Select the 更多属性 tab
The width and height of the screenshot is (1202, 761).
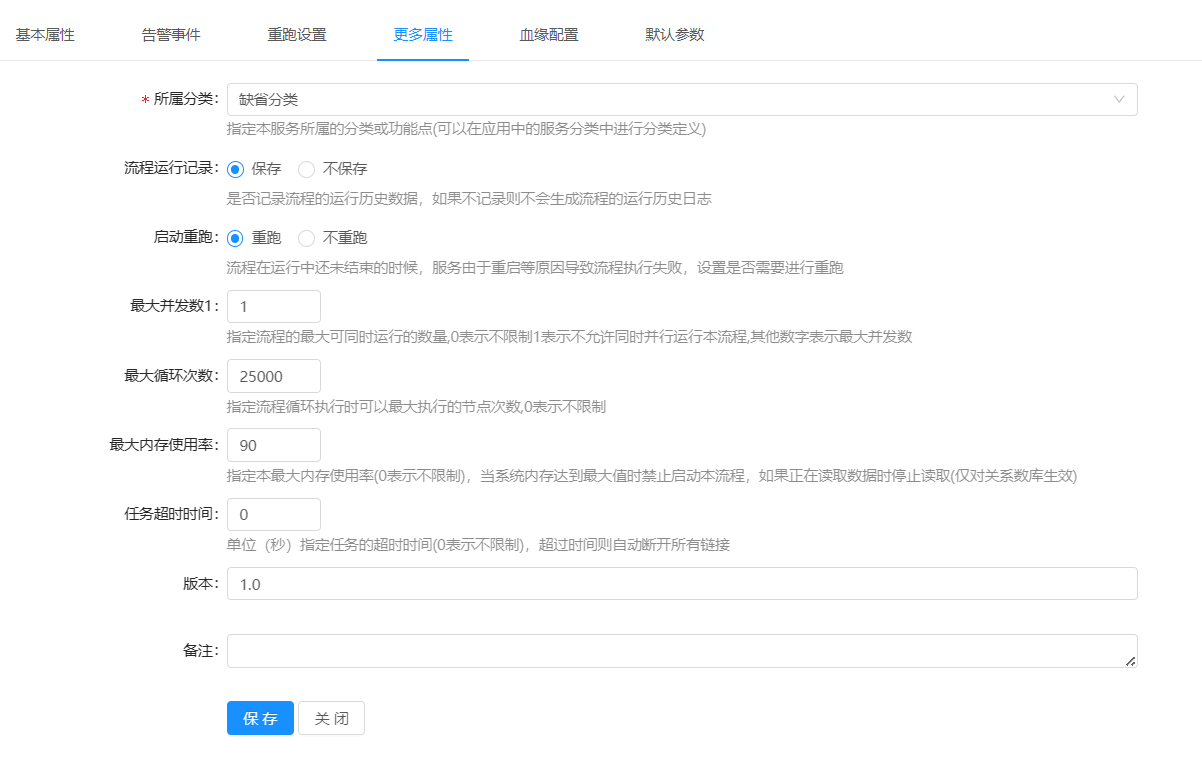click(x=423, y=35)
